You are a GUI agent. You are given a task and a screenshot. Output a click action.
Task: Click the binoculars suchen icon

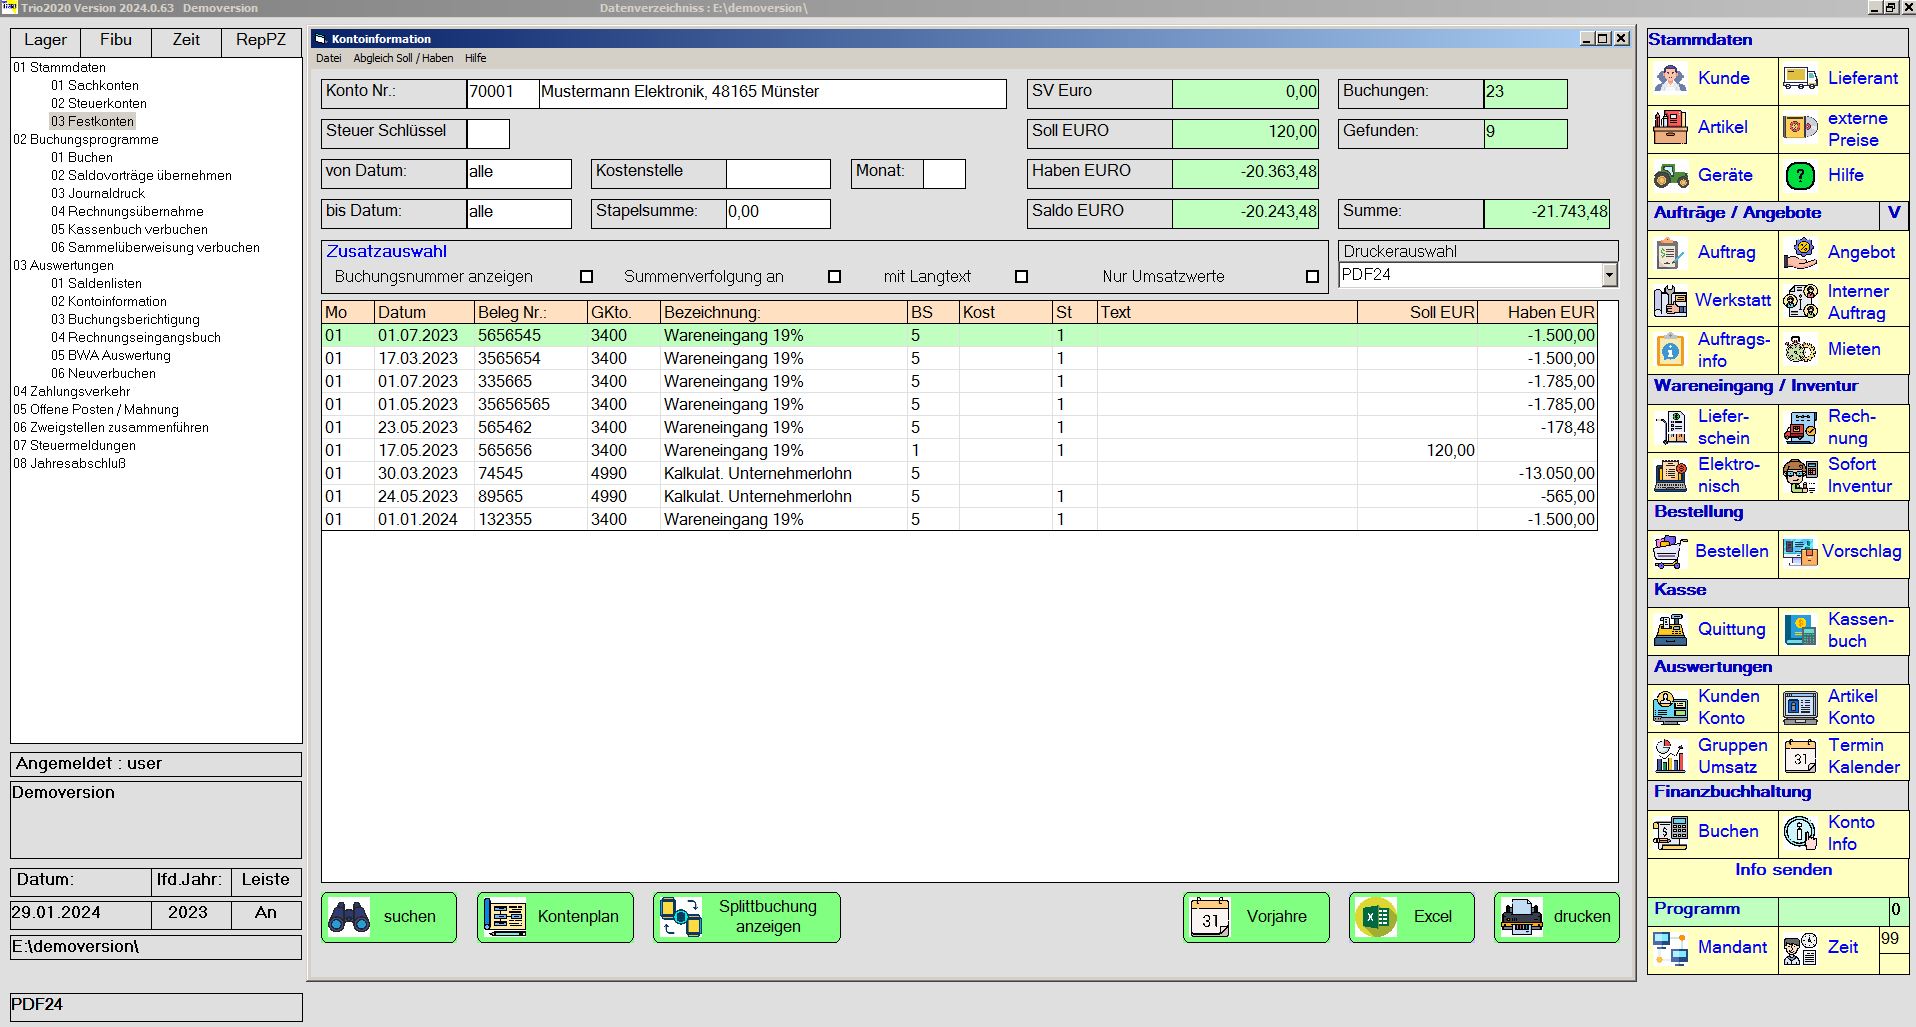(x=349, y=917)
